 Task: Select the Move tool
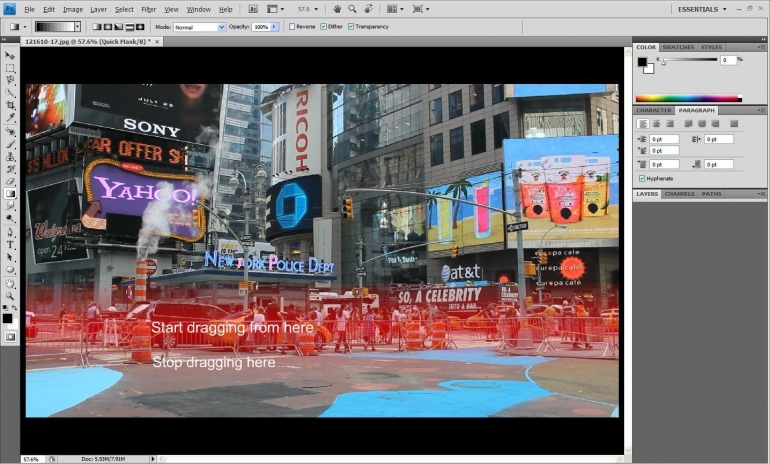pyautogui.click(x=10, y=55)
